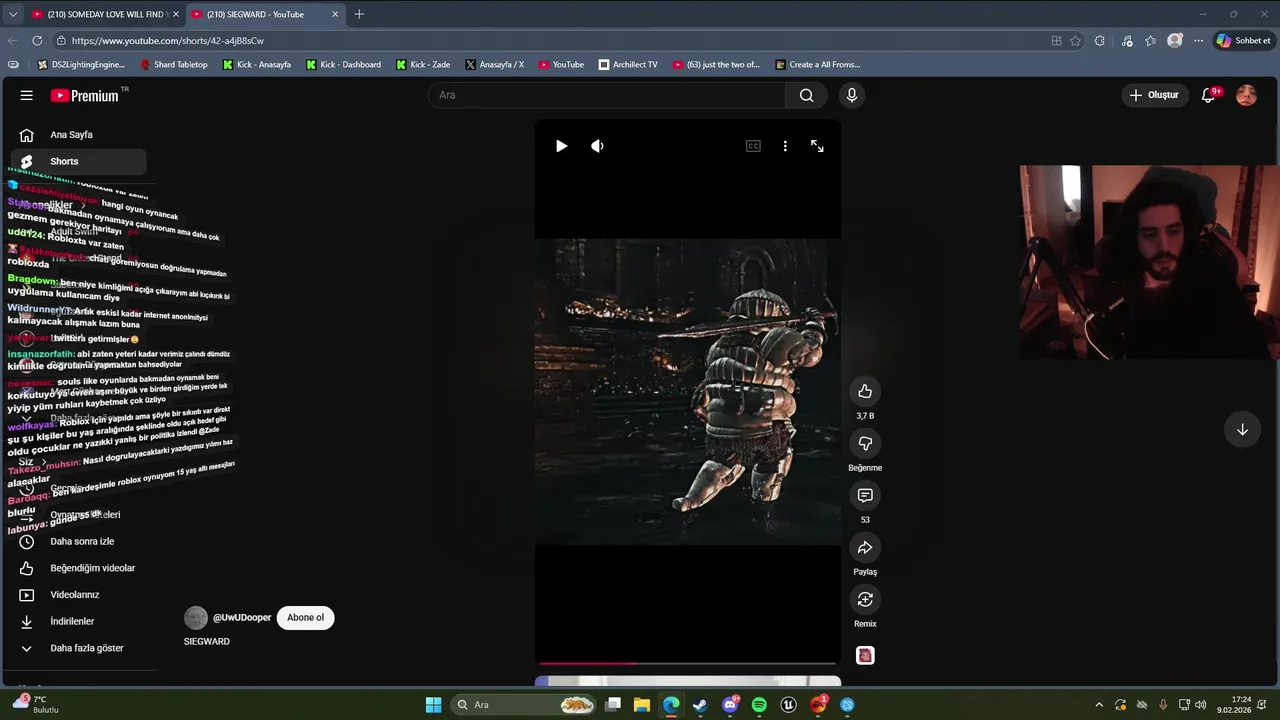Open the YouTube bookmark
This screenshot has width=1280, height=720.
point(561,65)
